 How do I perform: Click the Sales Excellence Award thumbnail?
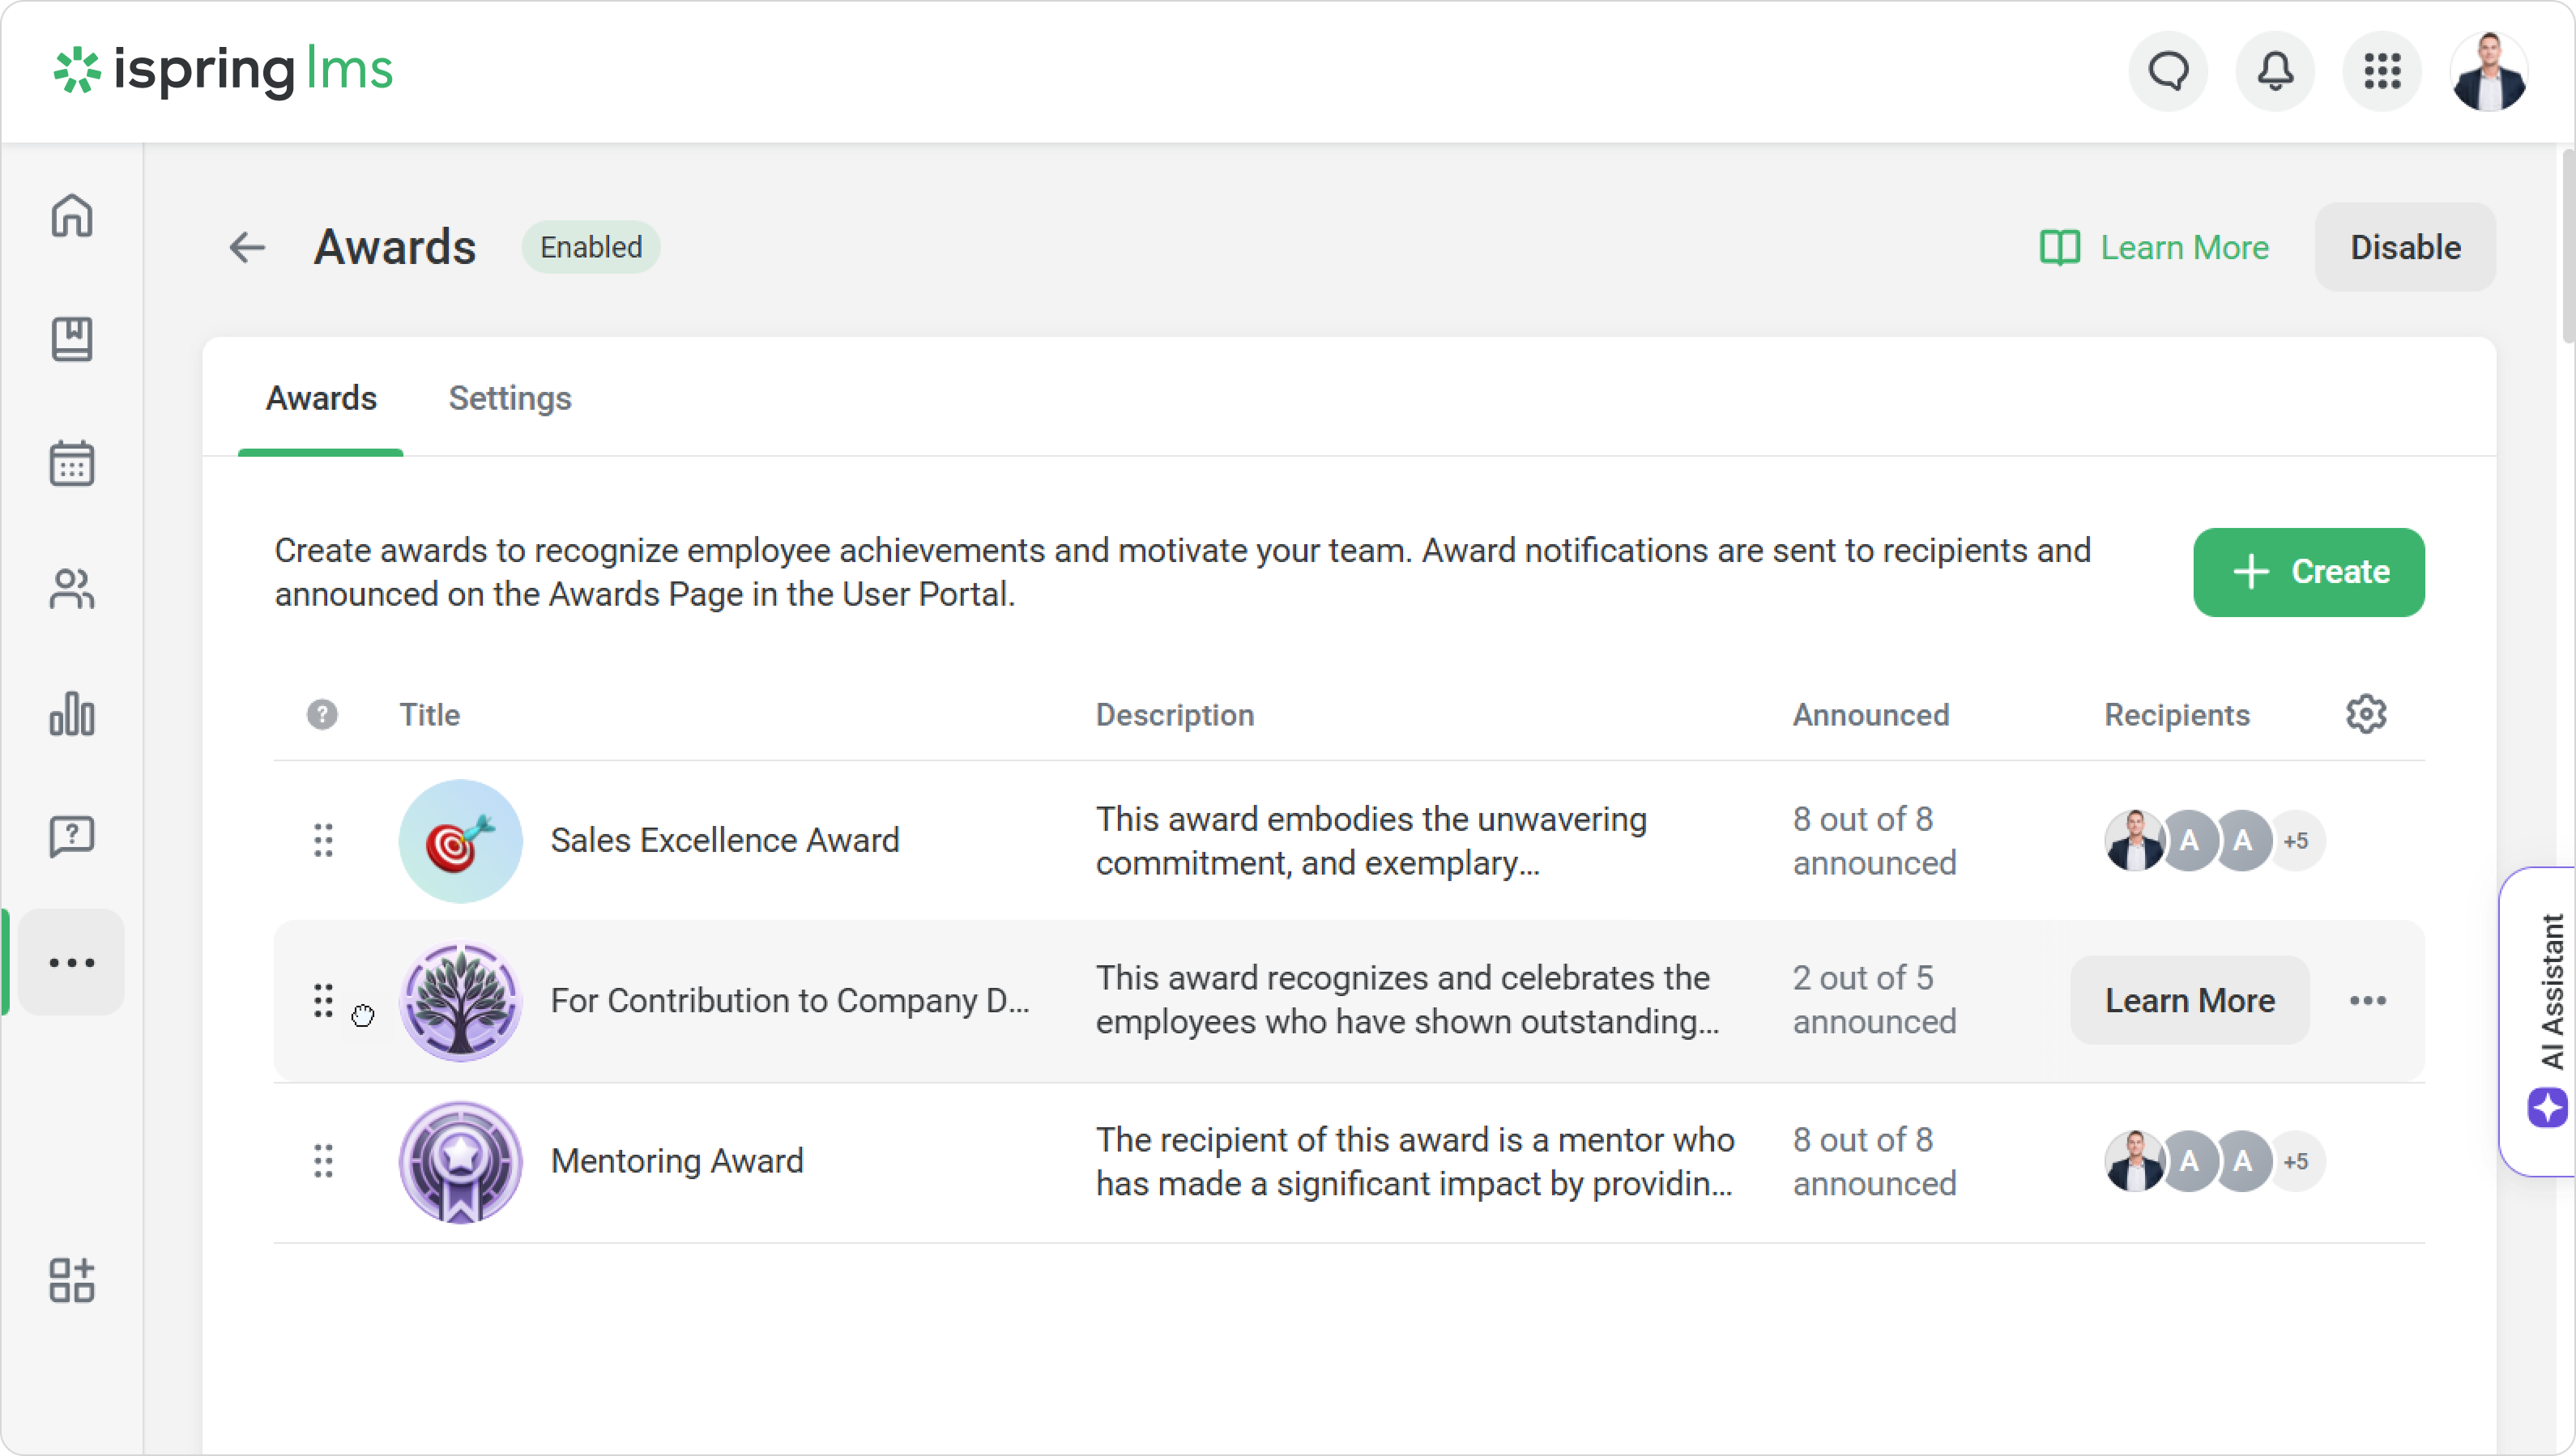(x=460, y=841)
